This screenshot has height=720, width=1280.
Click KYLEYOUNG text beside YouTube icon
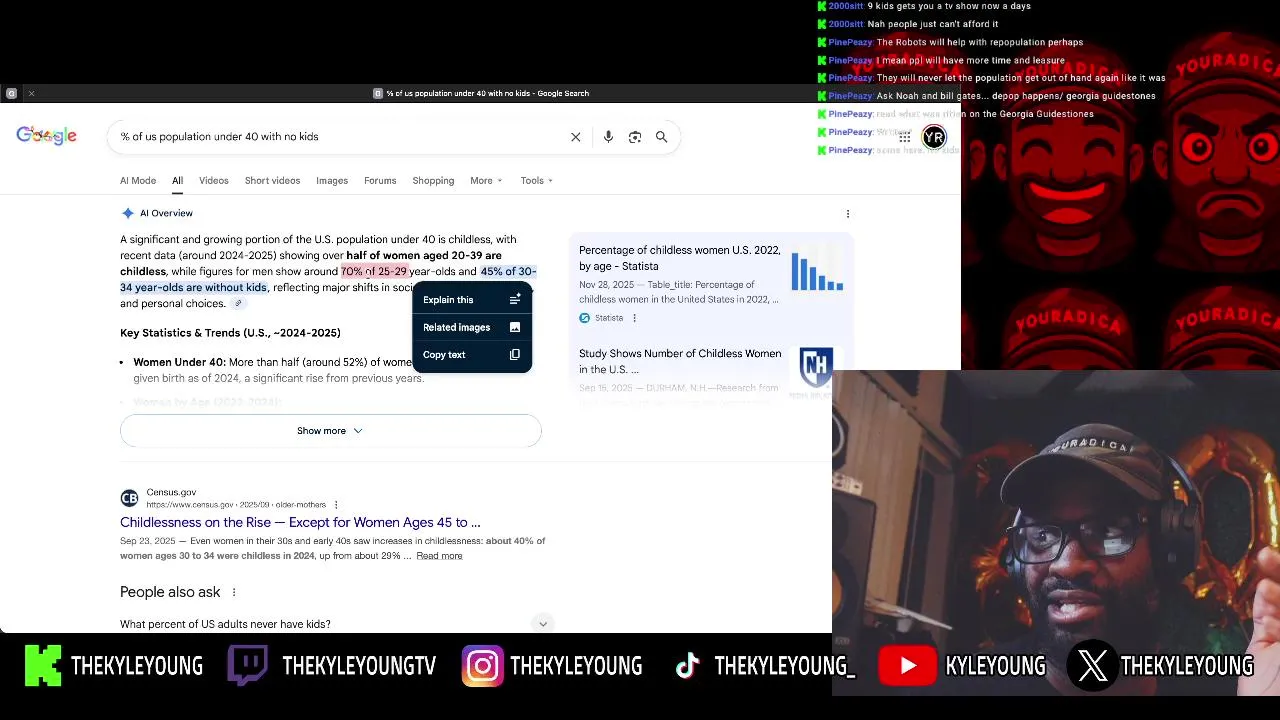click(x=995, y=666)
